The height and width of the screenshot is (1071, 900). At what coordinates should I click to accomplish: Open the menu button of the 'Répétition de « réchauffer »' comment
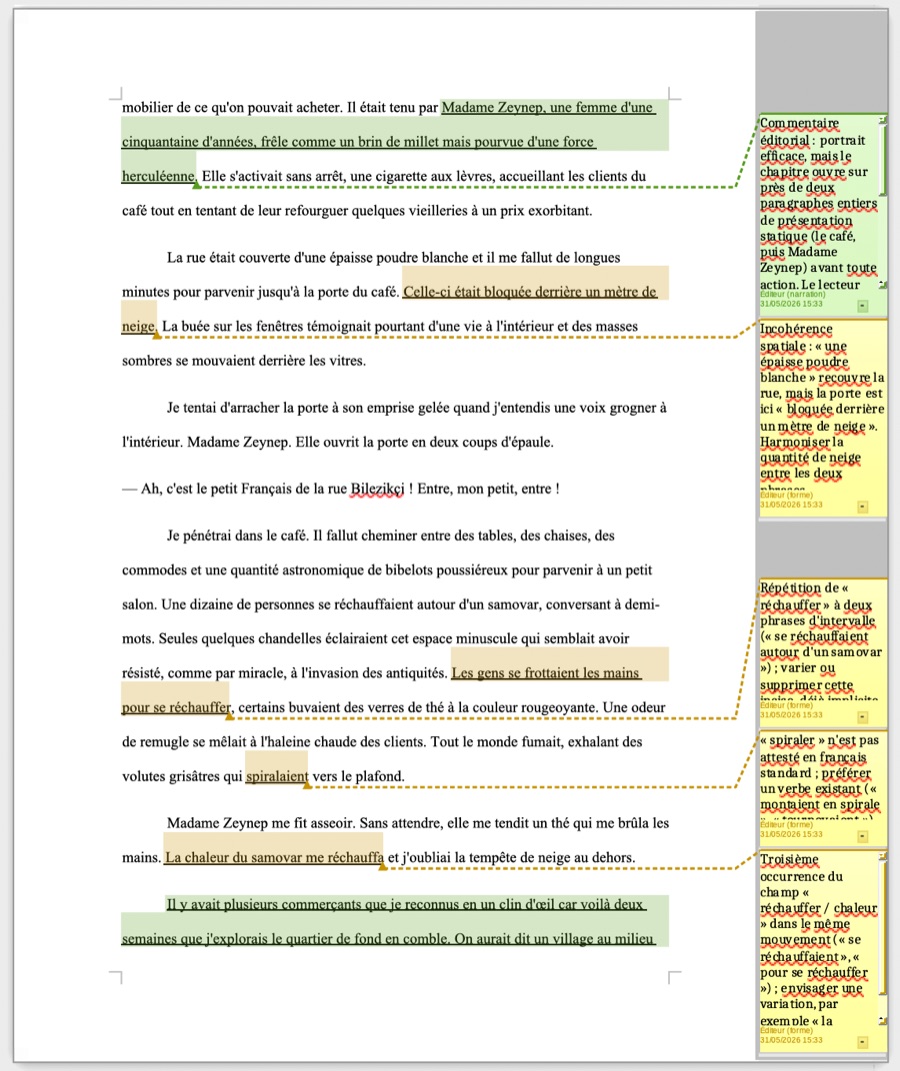point(862,717)
